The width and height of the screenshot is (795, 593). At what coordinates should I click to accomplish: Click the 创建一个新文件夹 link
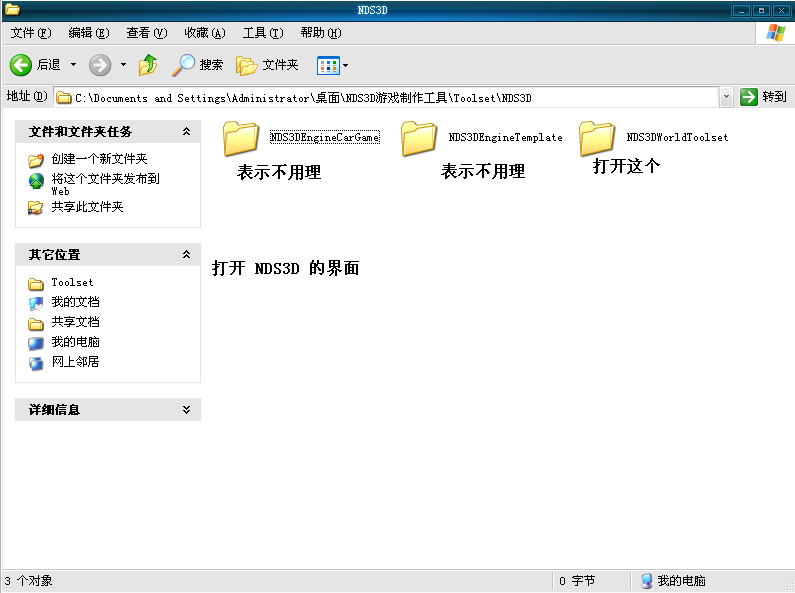point(99,159)
